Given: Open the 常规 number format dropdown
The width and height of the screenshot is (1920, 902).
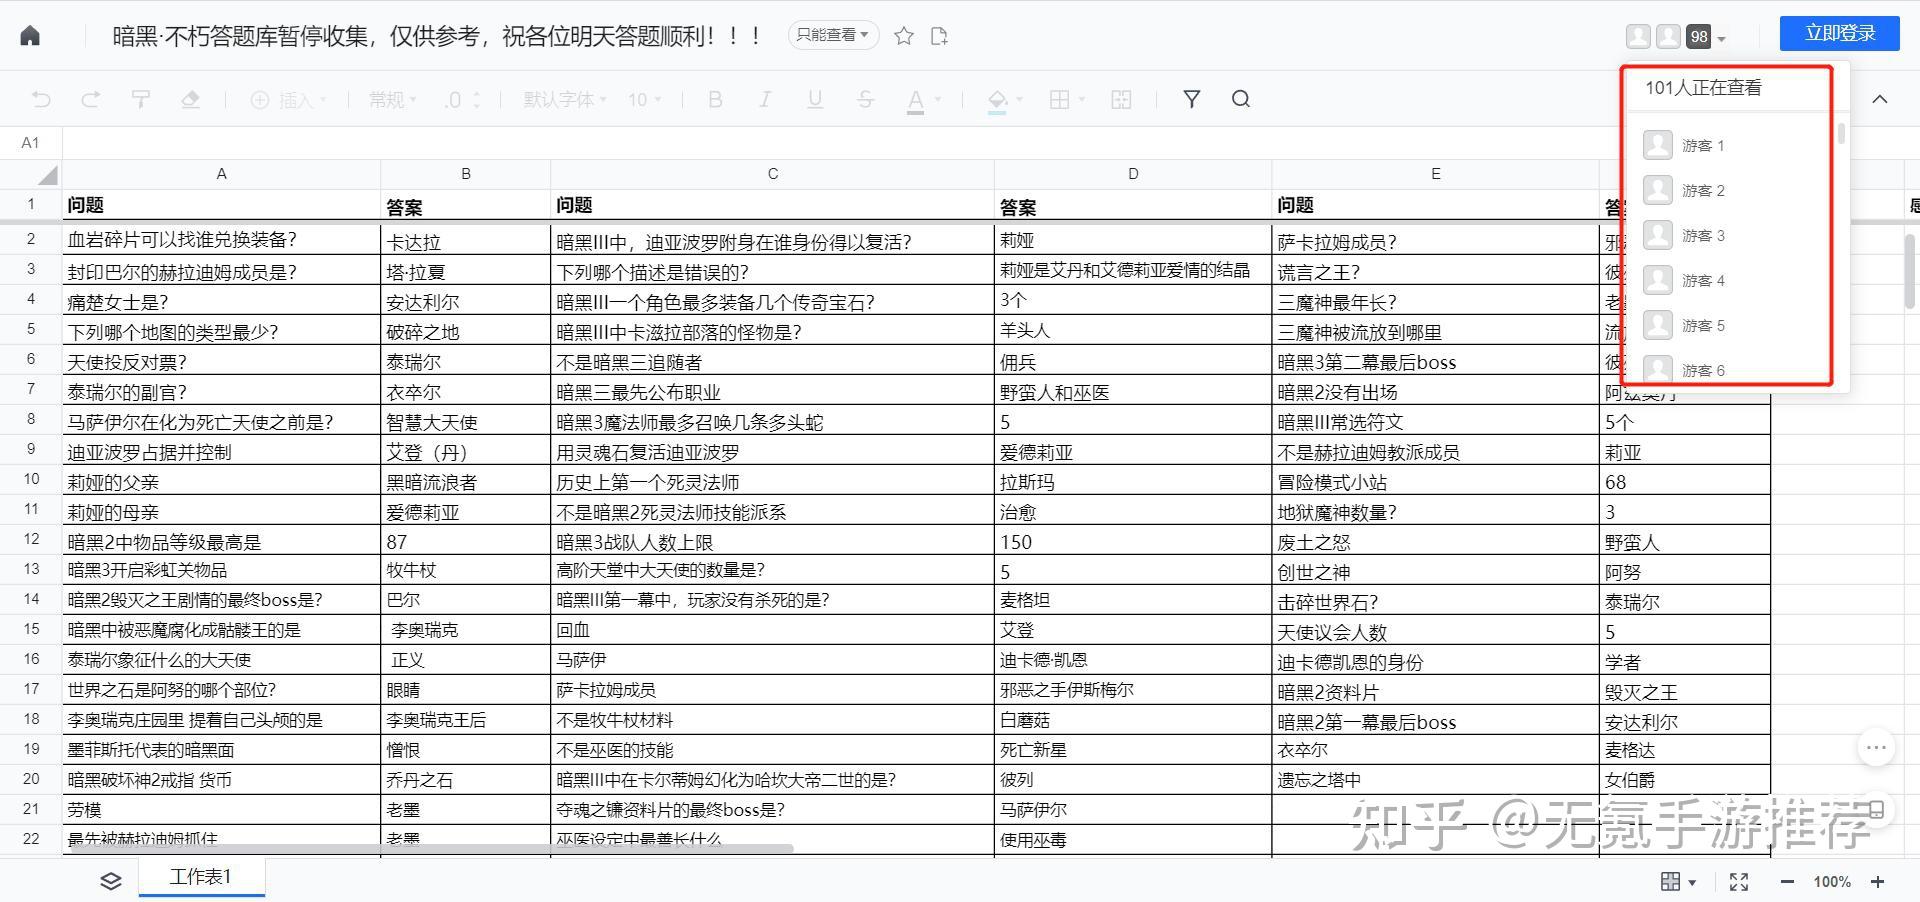Looking at the screenshot, I should tap(392, 99).
